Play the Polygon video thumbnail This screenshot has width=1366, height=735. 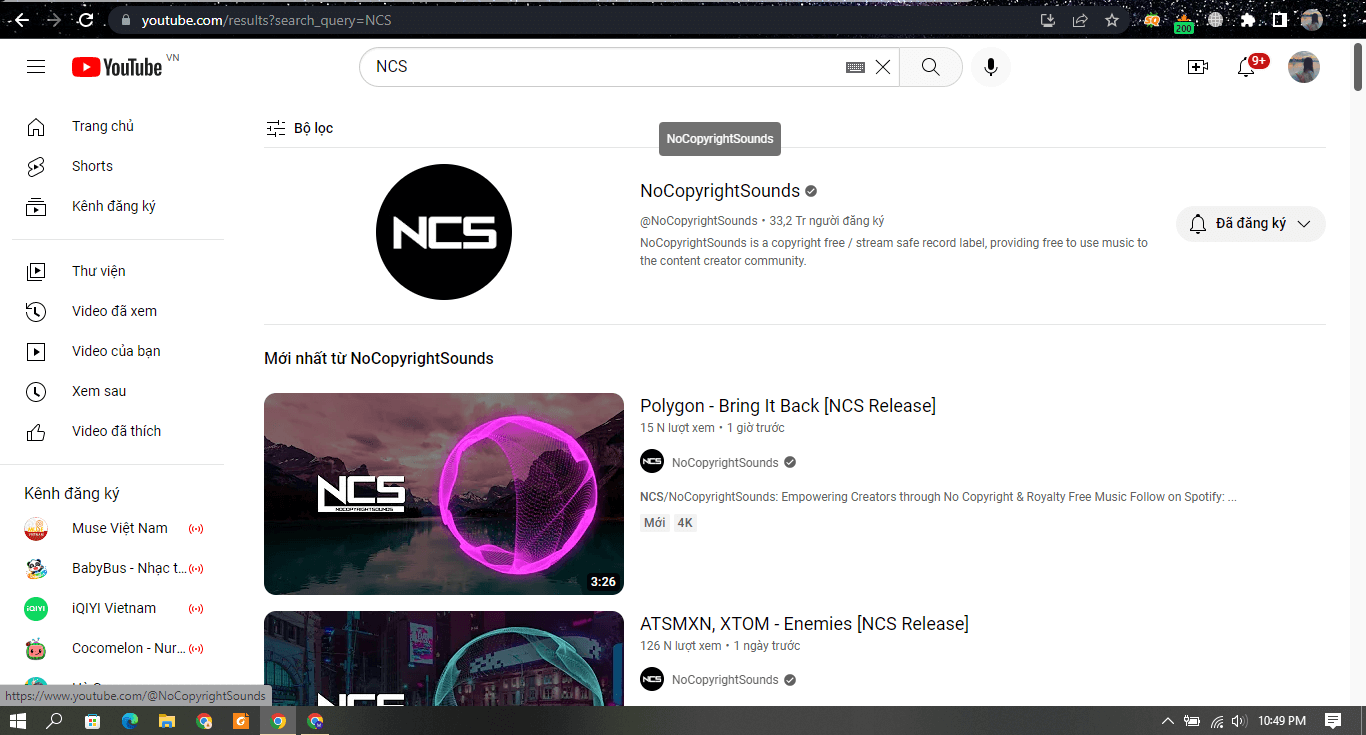[443, 493]
